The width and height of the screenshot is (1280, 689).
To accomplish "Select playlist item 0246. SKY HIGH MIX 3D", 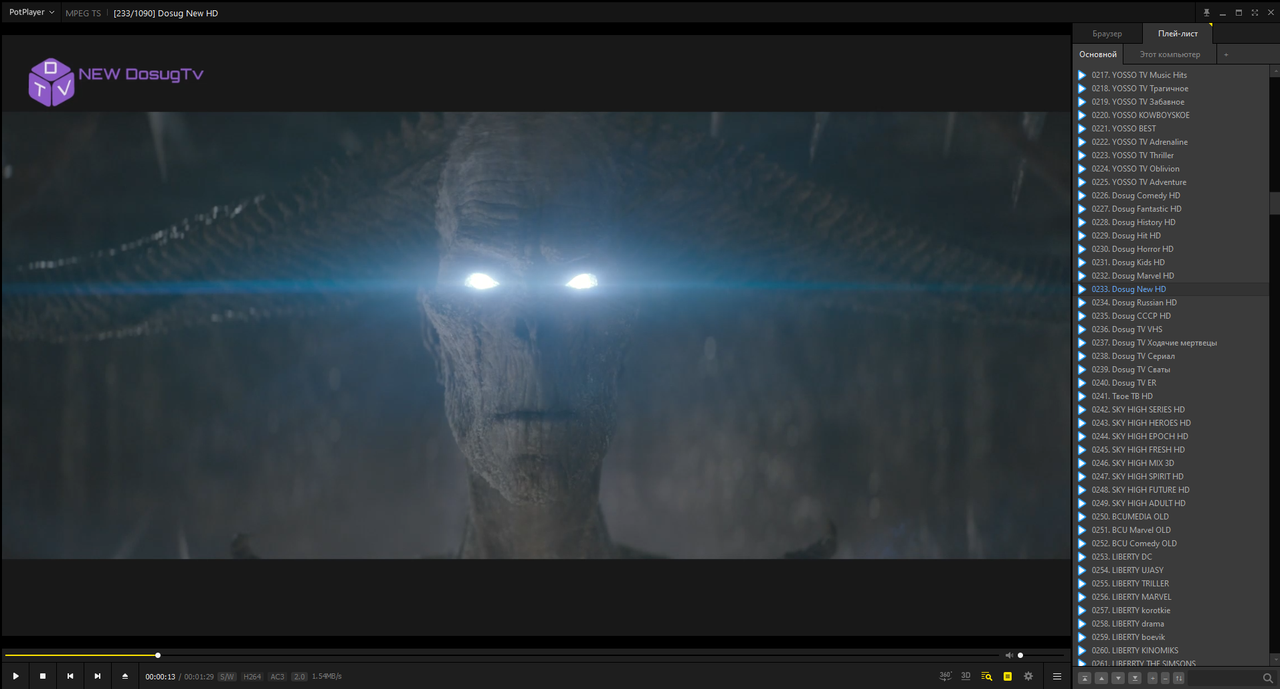I will coord(1172,463).
